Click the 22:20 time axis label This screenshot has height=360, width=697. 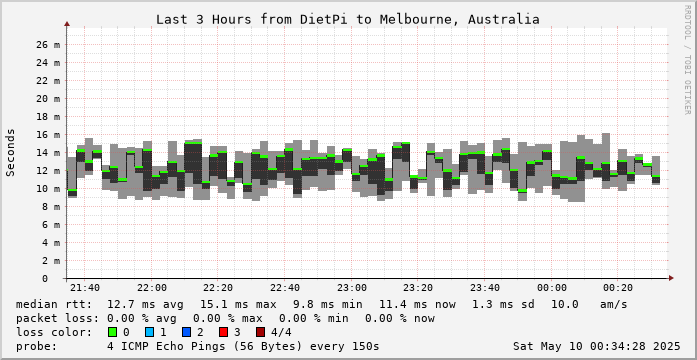pos(218,288)
